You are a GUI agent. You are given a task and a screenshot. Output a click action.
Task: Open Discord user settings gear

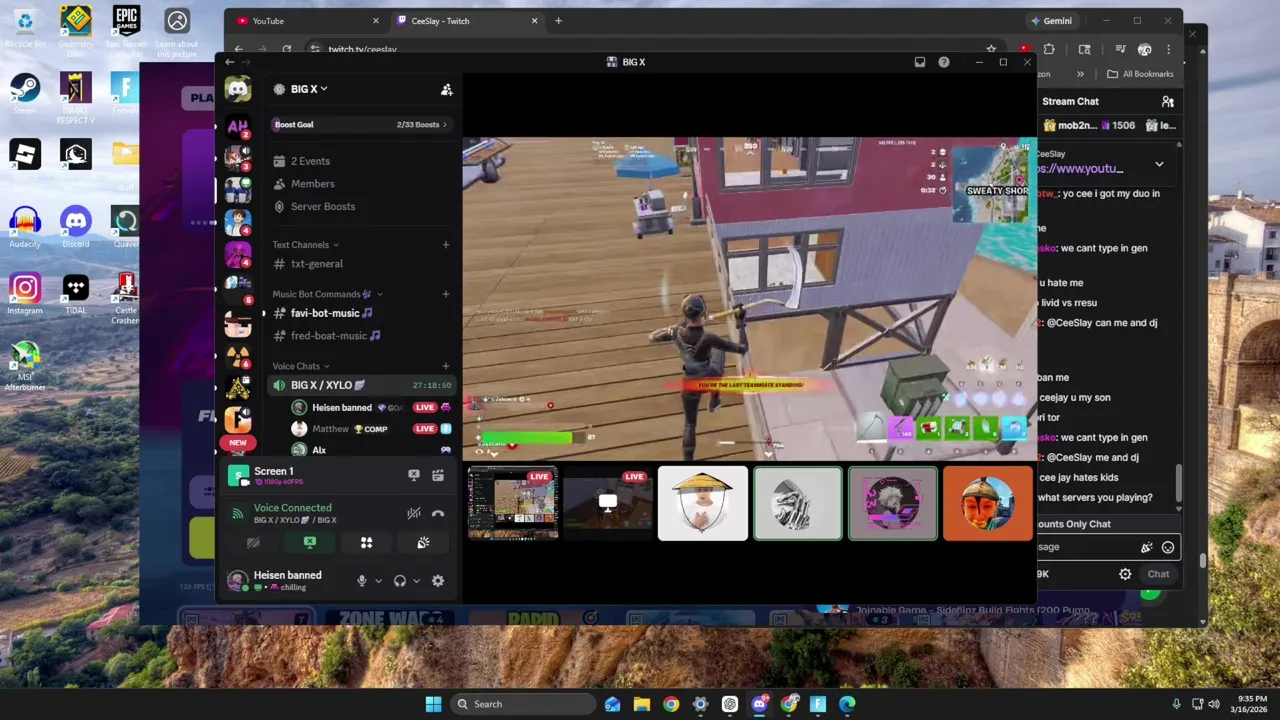click(x=438, y=580)
